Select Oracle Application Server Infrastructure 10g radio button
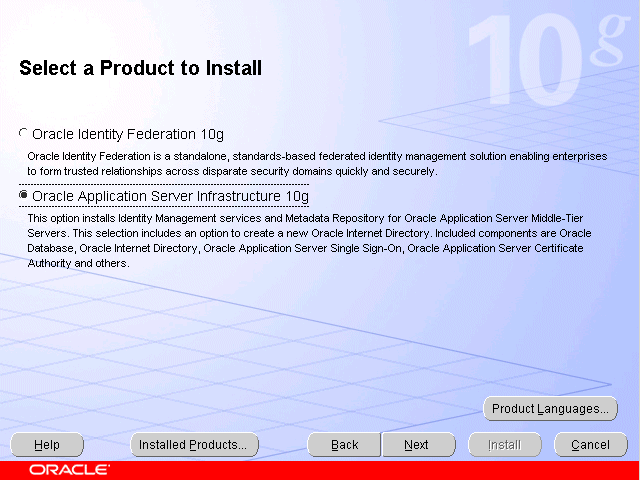Screen dimensions: 640x480 (x=23, y=195)
